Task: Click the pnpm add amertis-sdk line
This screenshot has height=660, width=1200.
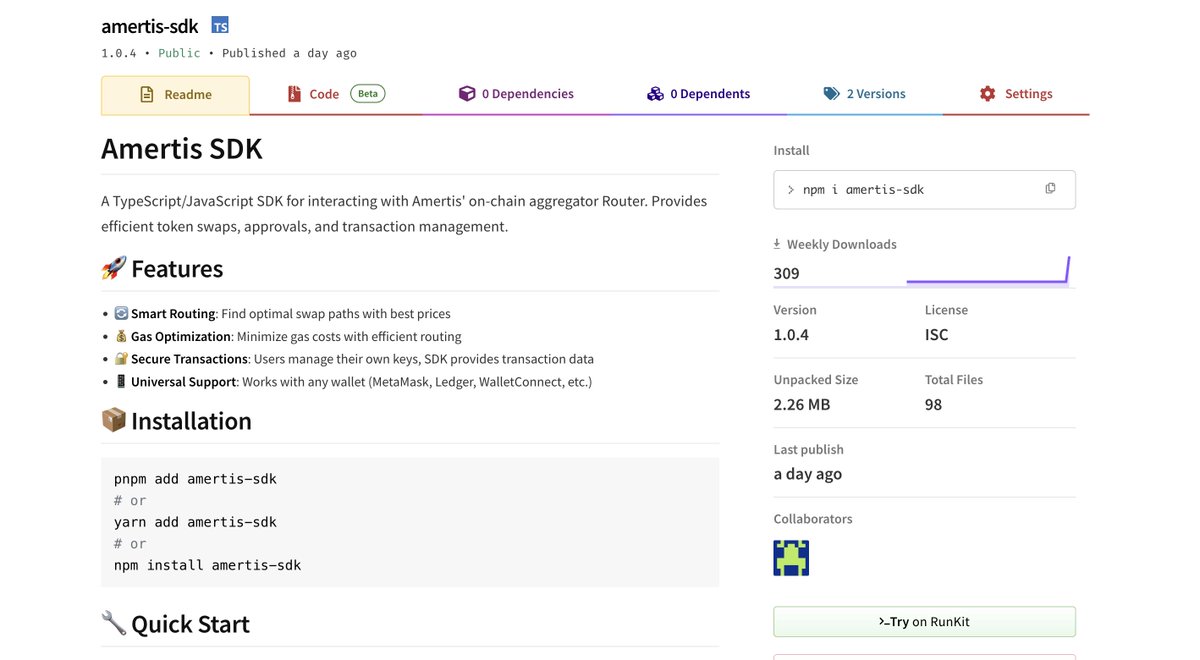Action: [195, 479]
